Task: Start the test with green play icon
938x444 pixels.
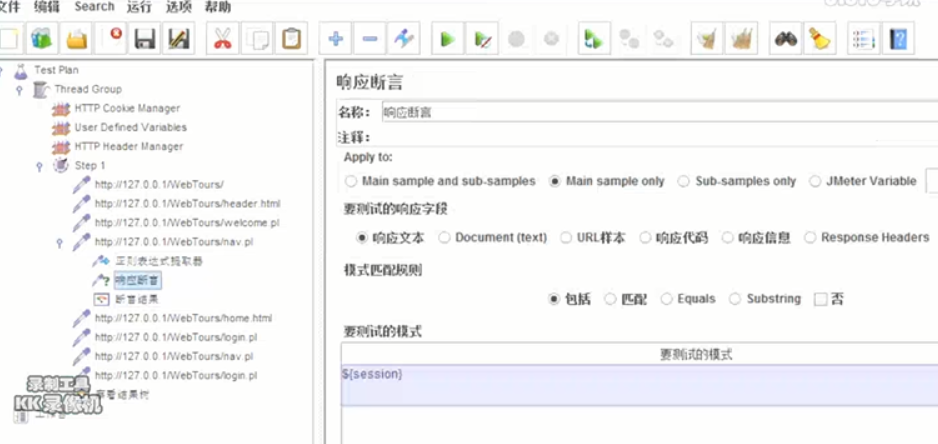Action: pyautogui.click(x=447, y=39)
